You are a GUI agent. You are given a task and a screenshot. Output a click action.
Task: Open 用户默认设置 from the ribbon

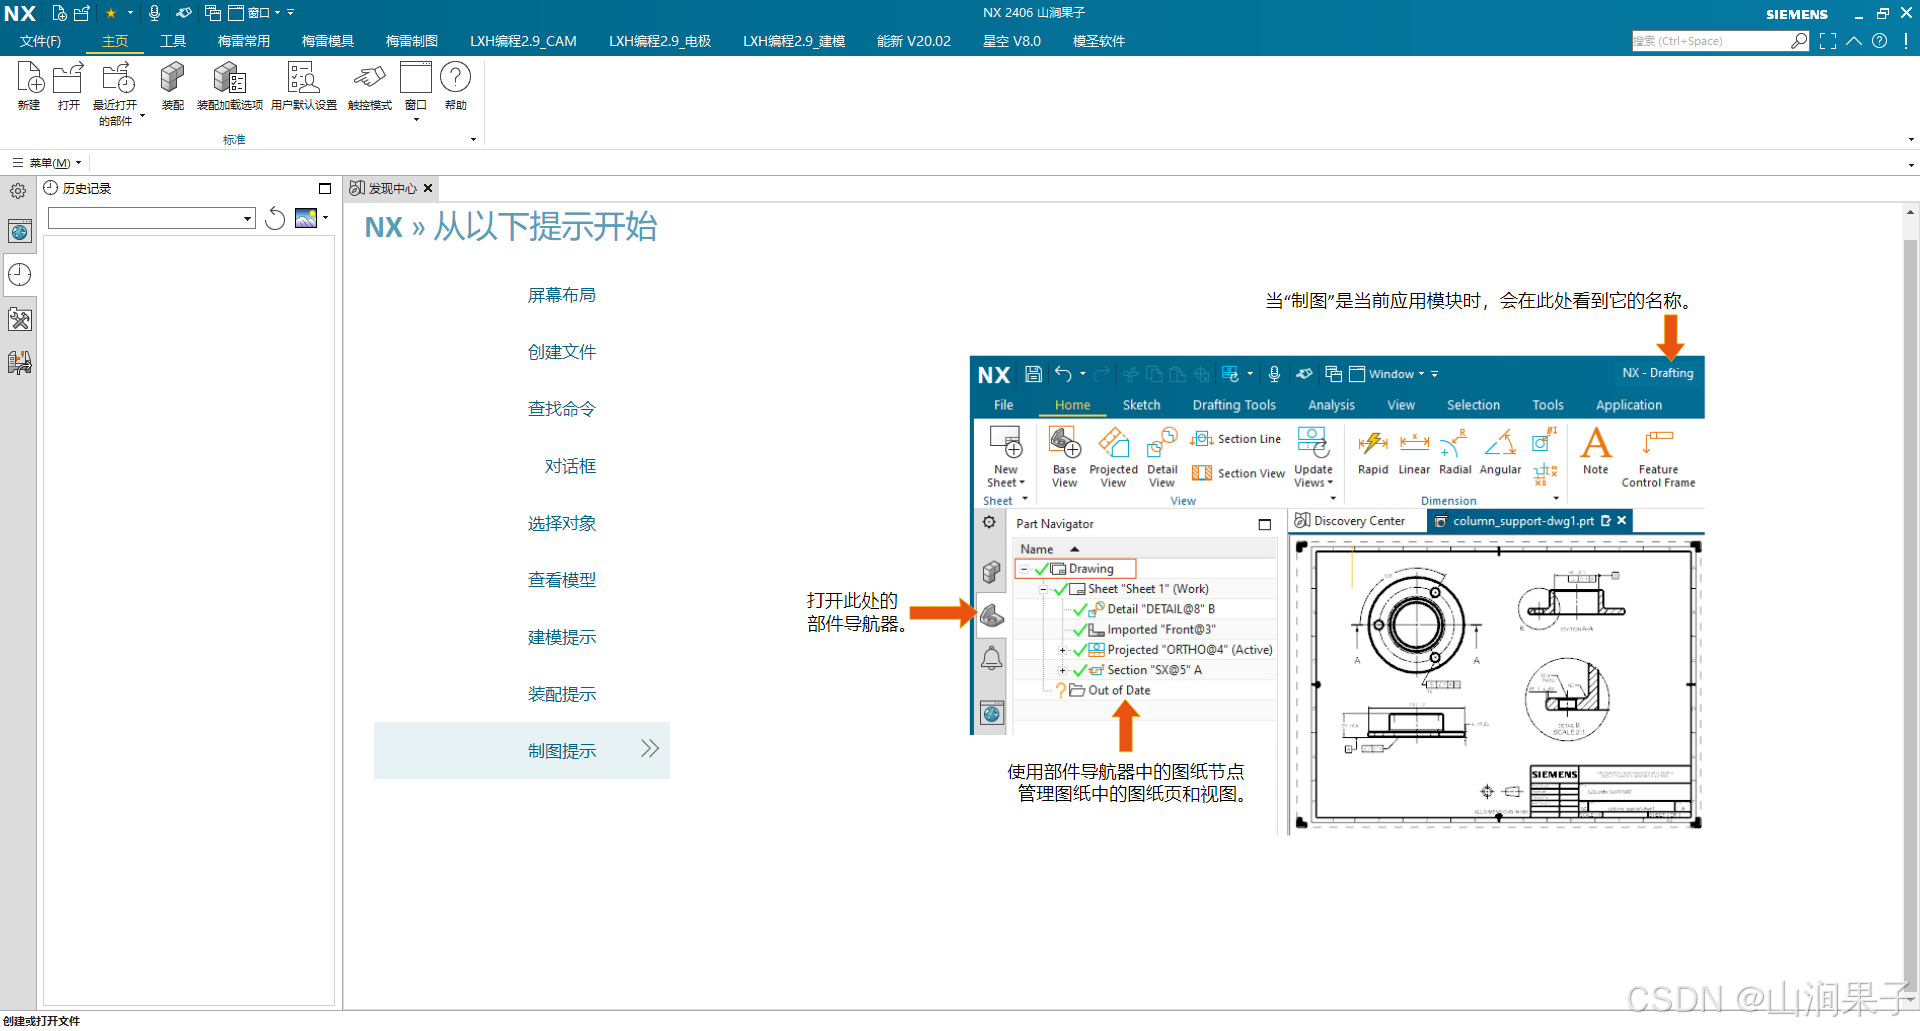[x=304, y=86]
